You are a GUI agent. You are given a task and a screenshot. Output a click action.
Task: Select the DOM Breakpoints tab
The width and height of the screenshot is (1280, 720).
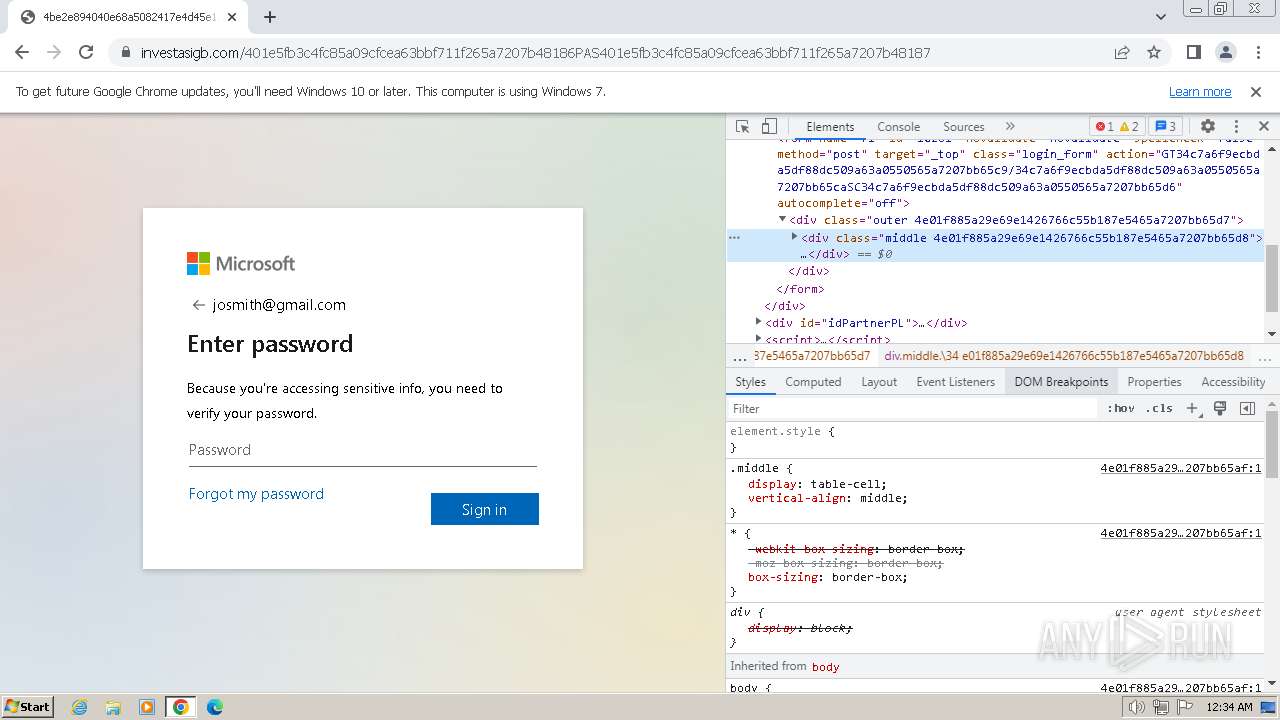[x=1061, y=381]
